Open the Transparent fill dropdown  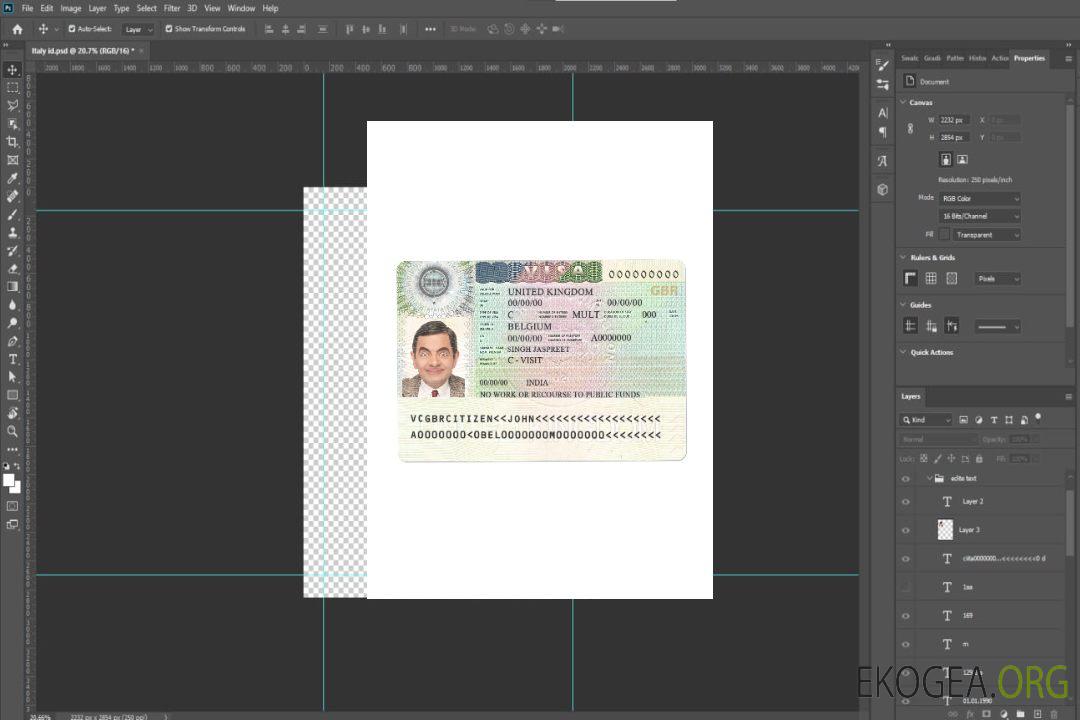(987, 235)
